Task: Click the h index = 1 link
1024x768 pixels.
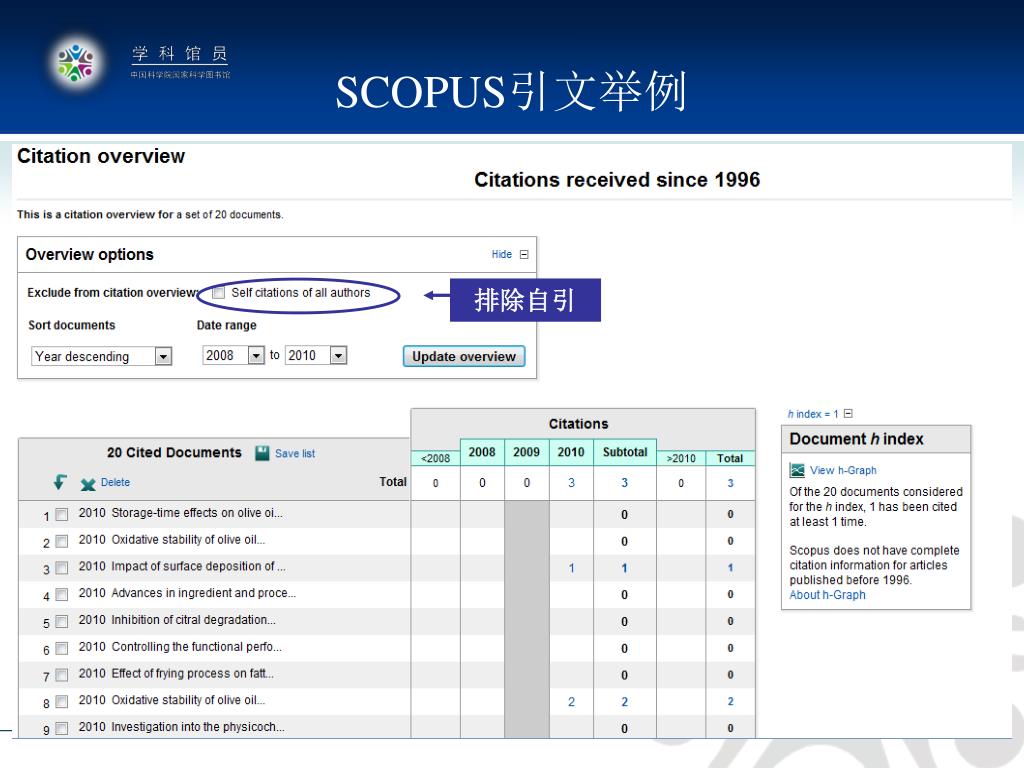Action: point(813,414)
